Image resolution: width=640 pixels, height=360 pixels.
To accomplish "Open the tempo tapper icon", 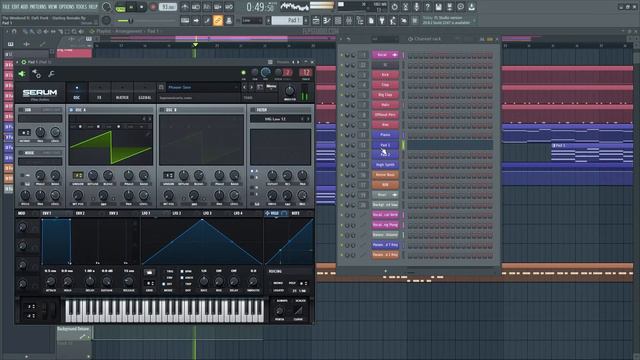I will click(393, 20).
